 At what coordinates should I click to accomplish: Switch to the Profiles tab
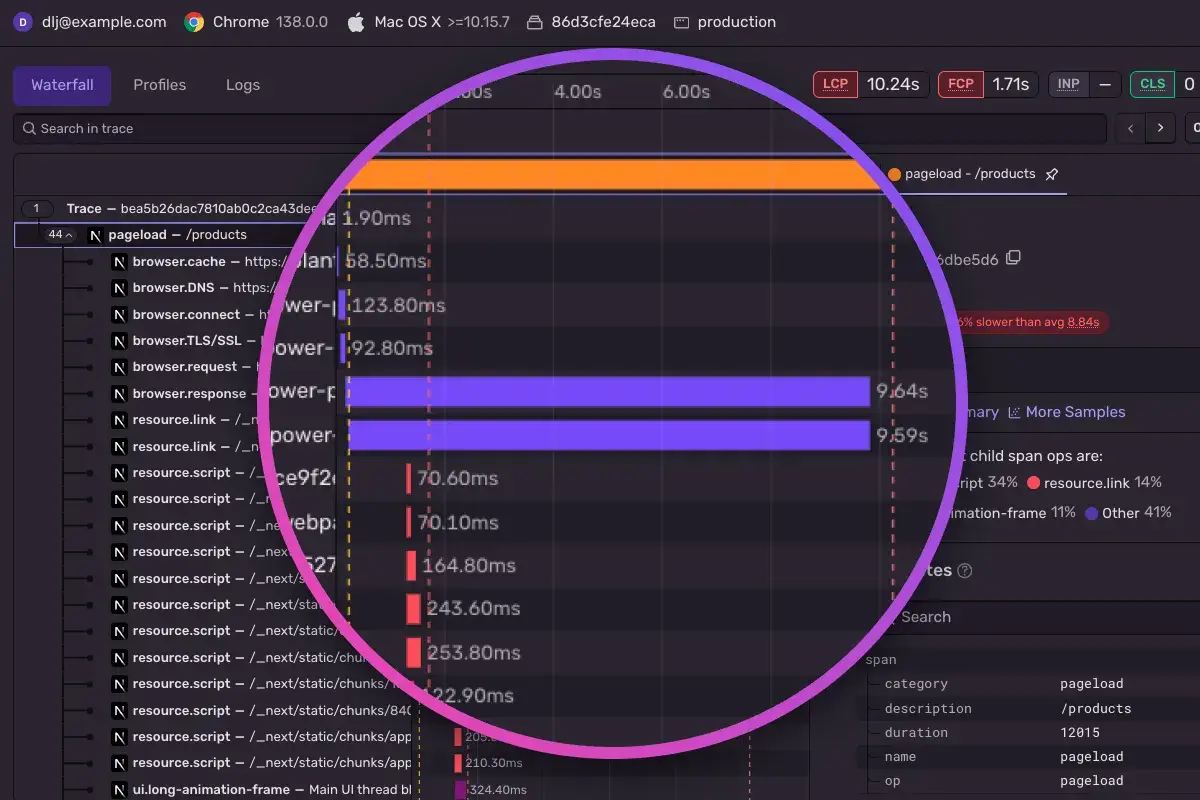point(160,85)
